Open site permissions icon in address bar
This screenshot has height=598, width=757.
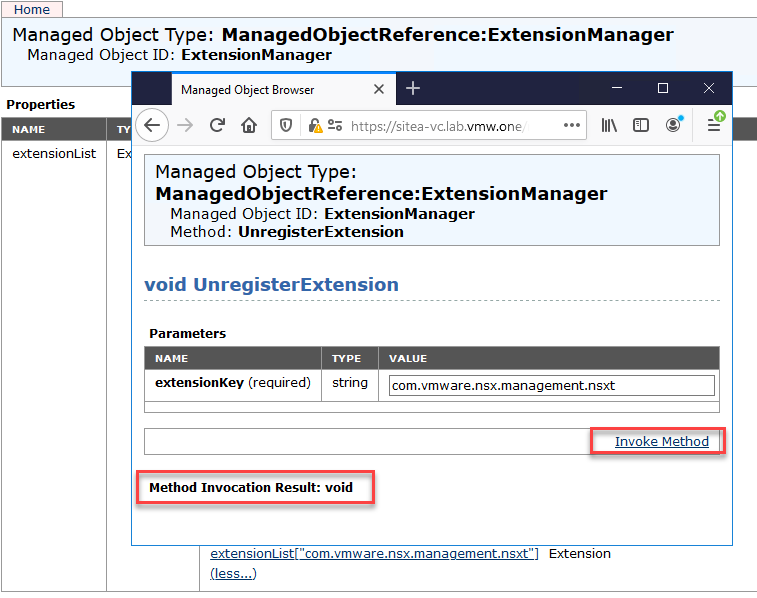pos(335,125)
